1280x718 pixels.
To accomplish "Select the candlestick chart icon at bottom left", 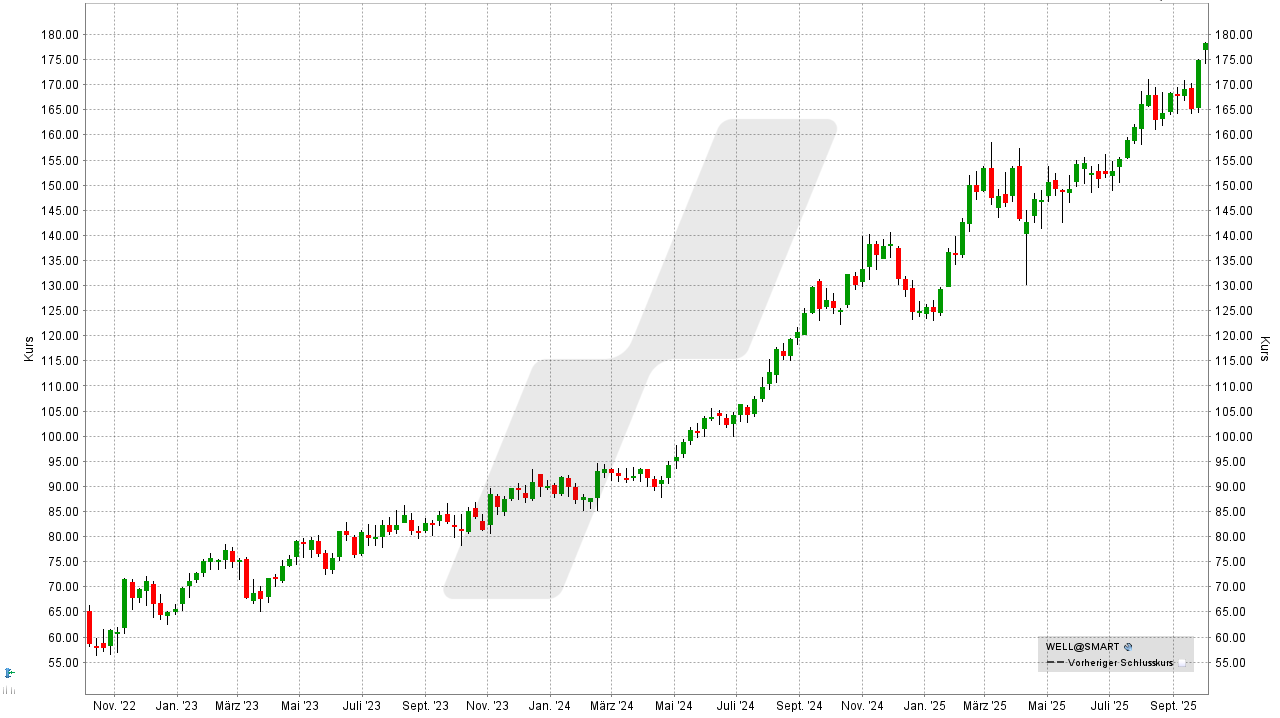I will click(x=8, y=673).
